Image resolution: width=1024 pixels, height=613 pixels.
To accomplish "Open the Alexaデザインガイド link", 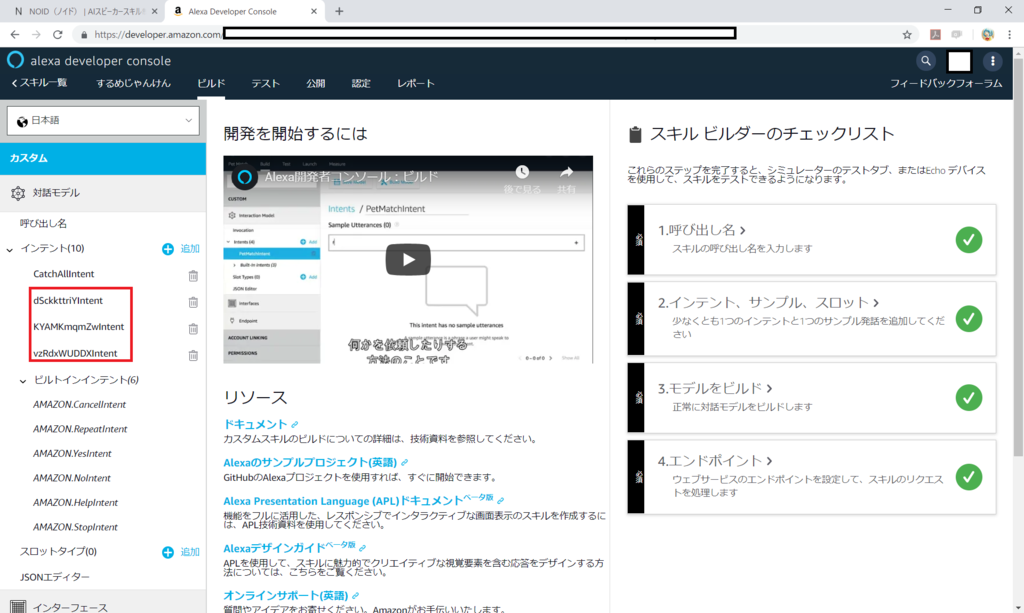I will [274, 548].
